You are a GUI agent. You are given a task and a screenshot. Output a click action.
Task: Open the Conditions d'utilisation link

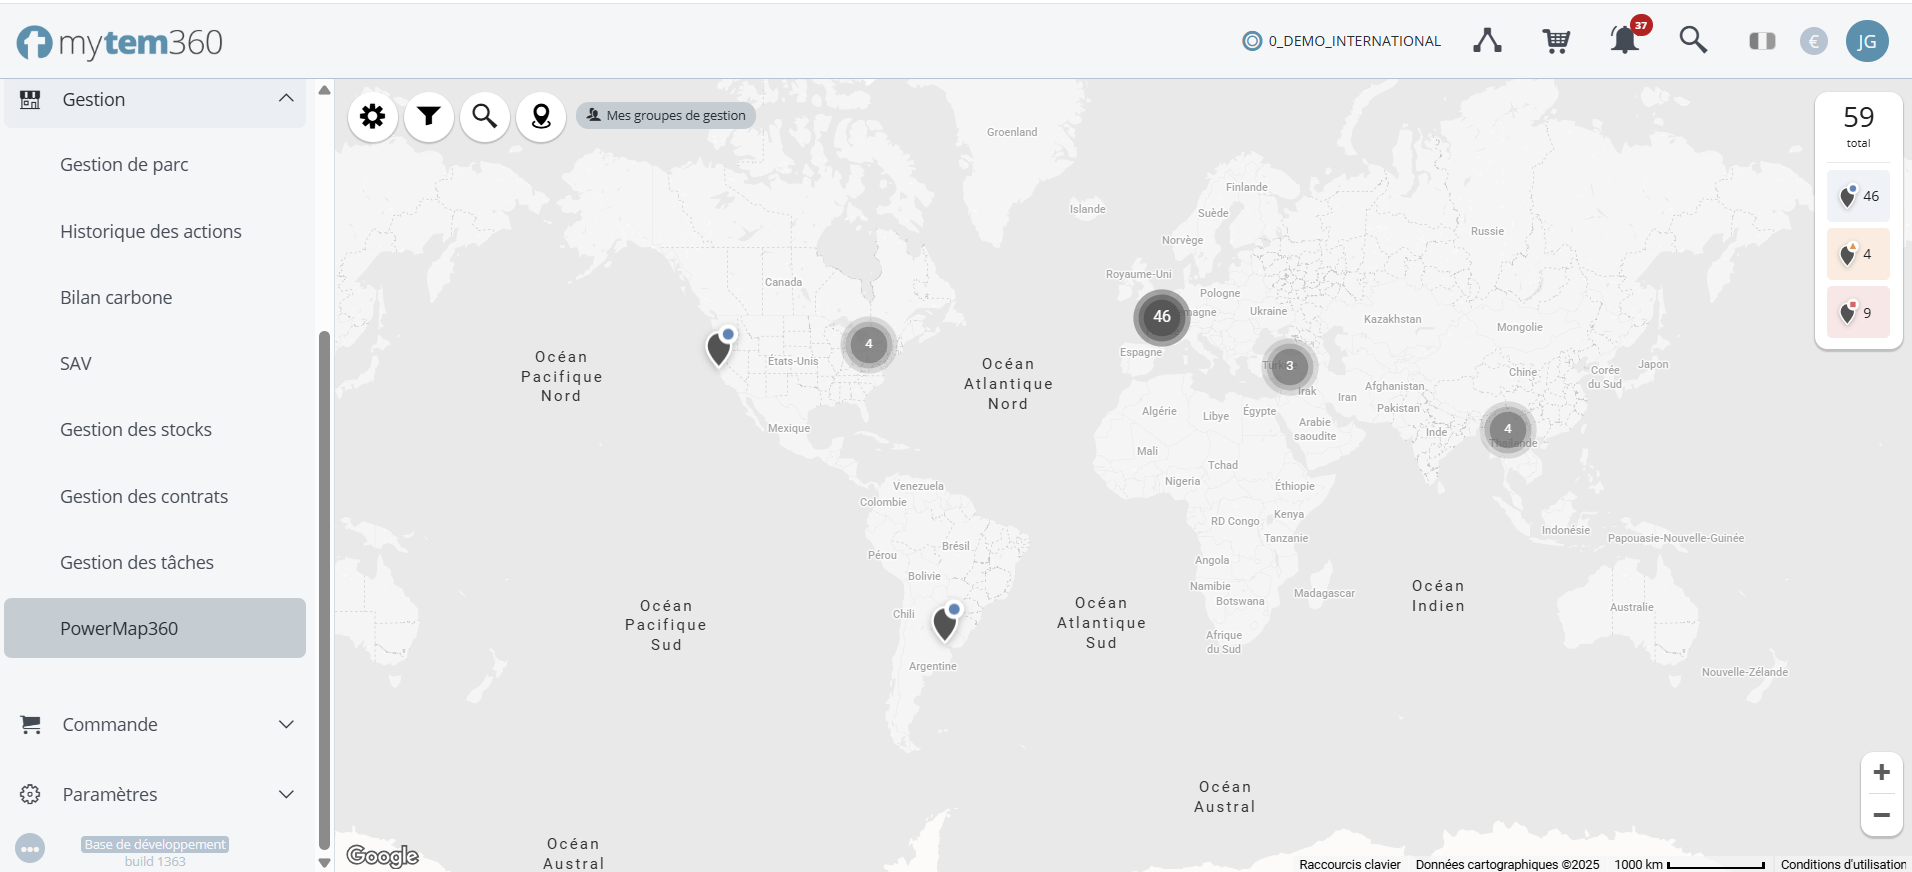point(1843,865)
